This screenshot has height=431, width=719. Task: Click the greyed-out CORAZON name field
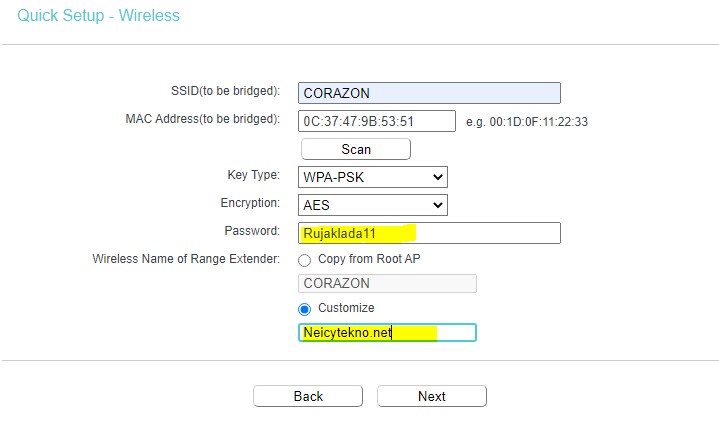(387, 283)
